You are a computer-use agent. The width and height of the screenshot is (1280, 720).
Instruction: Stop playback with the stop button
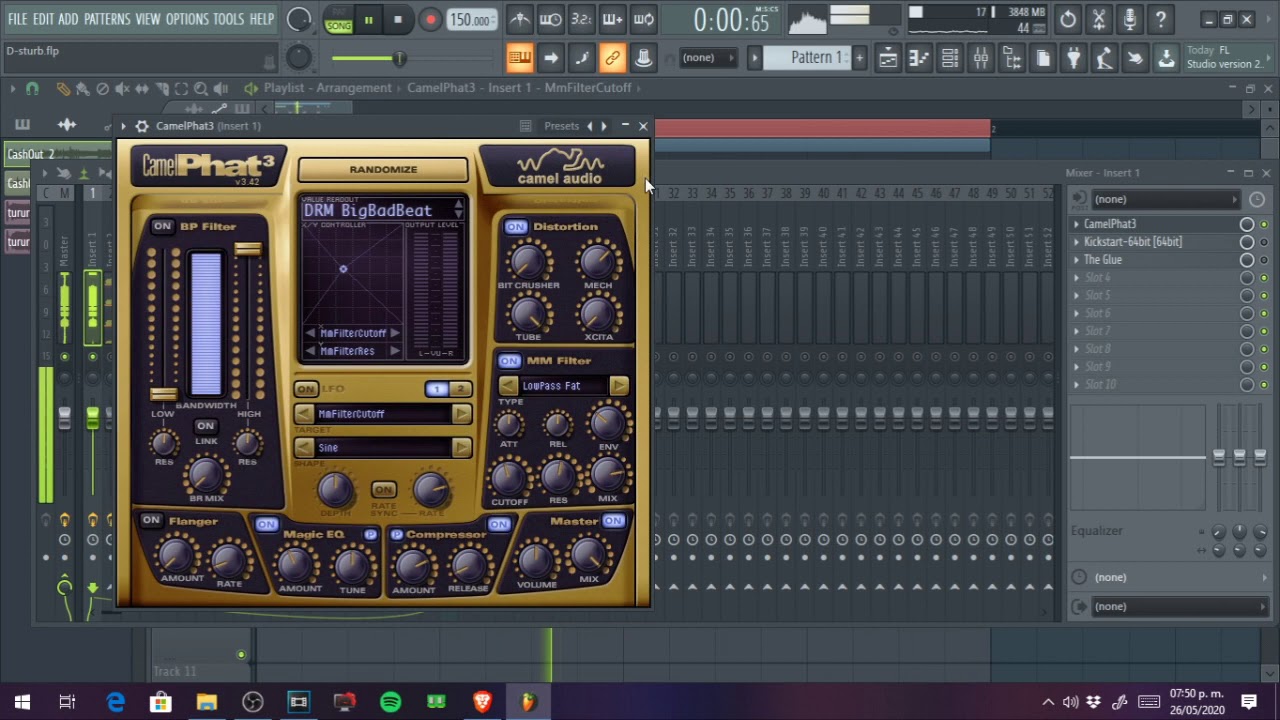398,20
